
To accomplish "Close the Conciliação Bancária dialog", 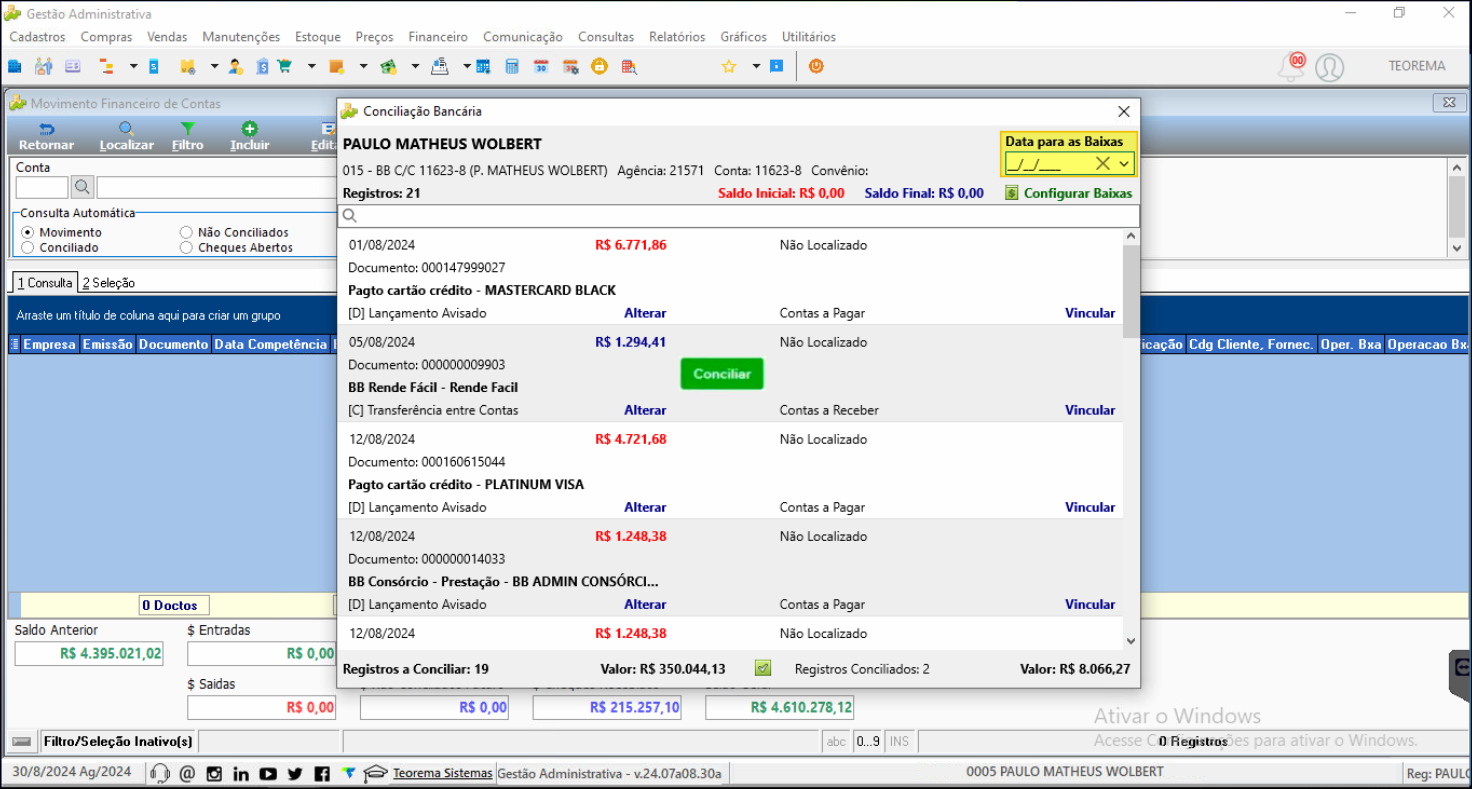I will coord(1123,112).
